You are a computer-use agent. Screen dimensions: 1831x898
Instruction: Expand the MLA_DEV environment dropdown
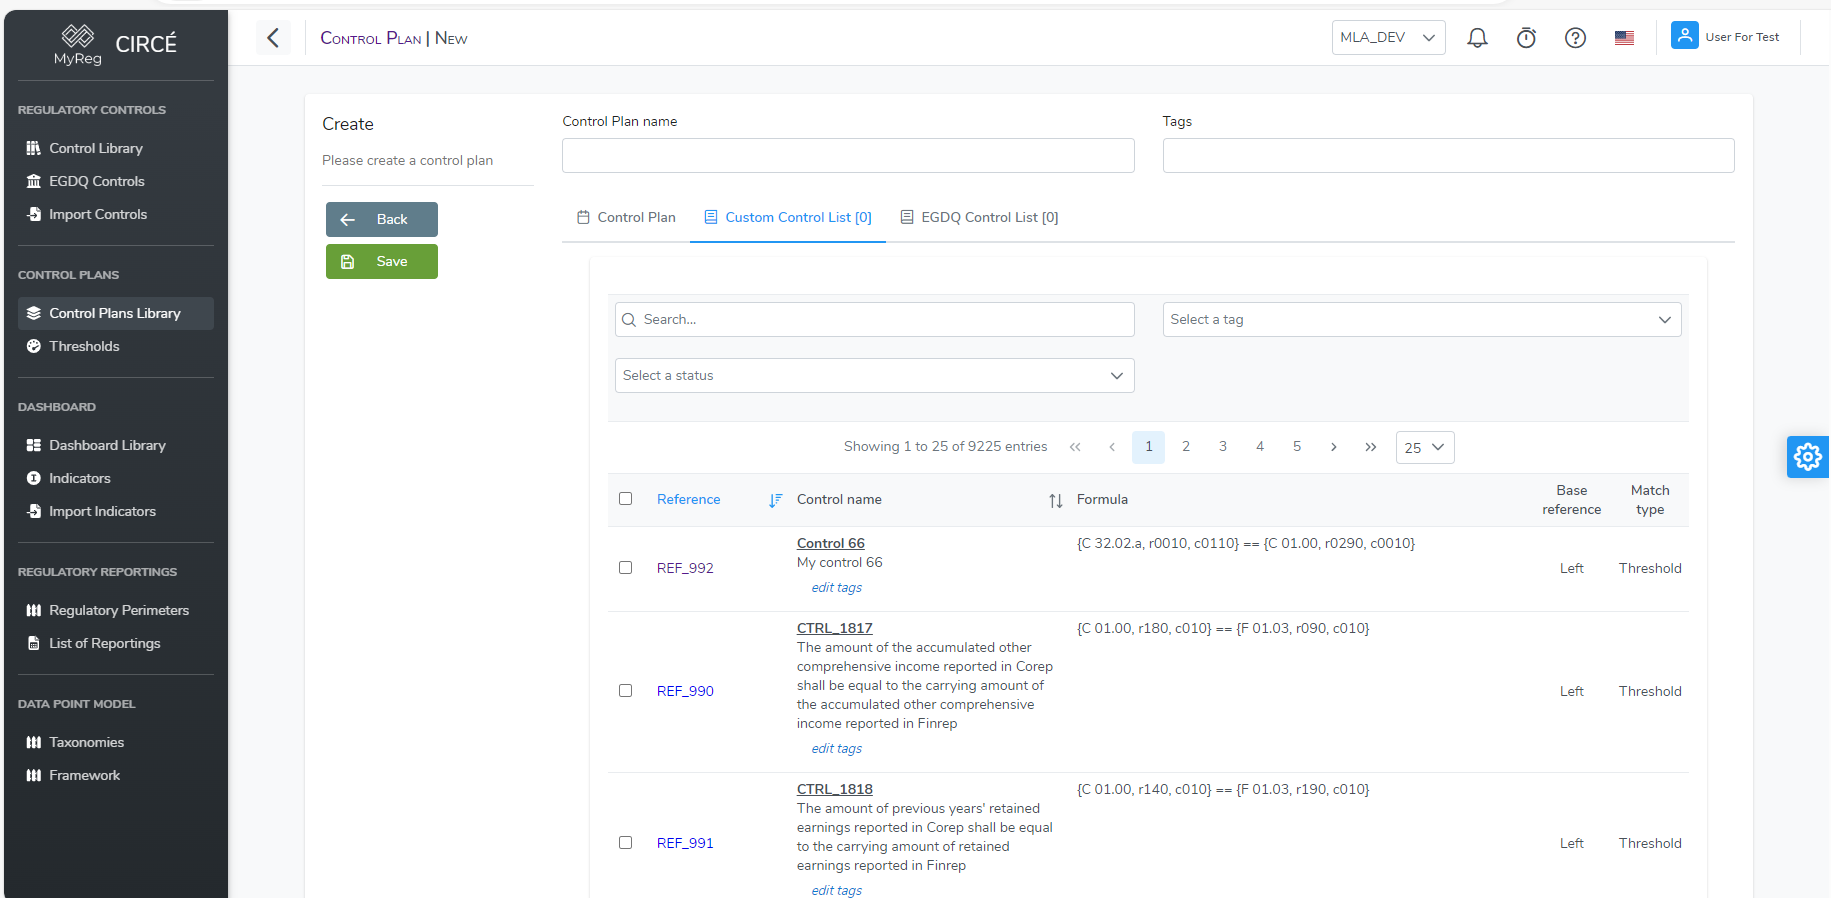point(1387,38)
